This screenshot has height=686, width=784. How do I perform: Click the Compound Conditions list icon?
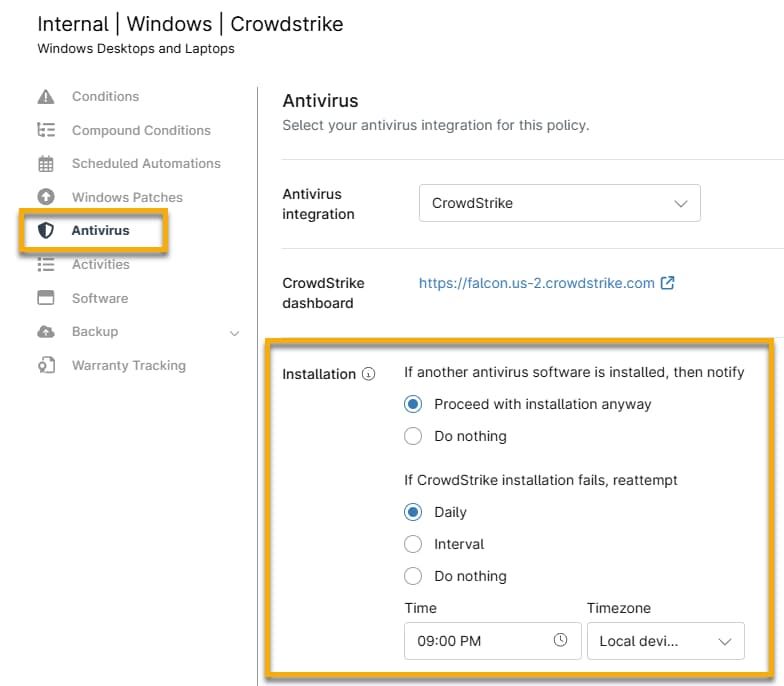tap(46, 130)
